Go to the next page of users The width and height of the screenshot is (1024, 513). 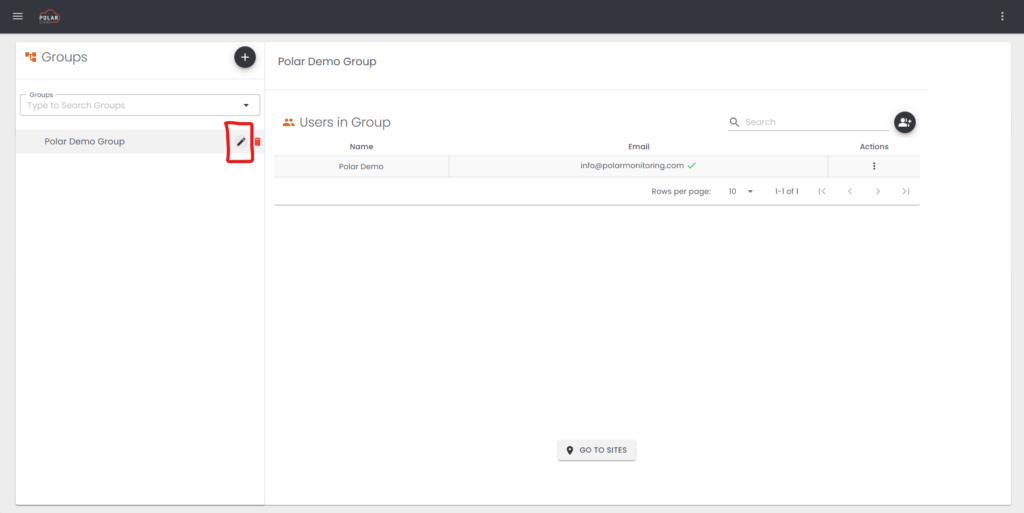(x=878, y=191)
